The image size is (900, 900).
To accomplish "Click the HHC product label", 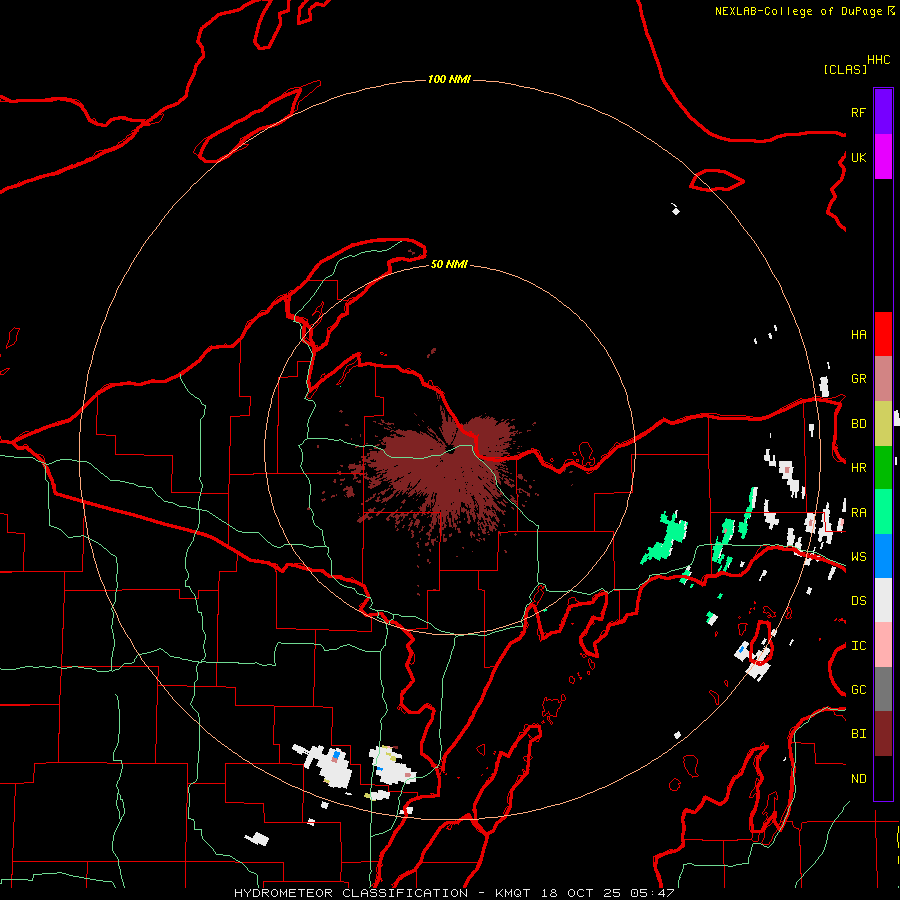I will 878,60.
